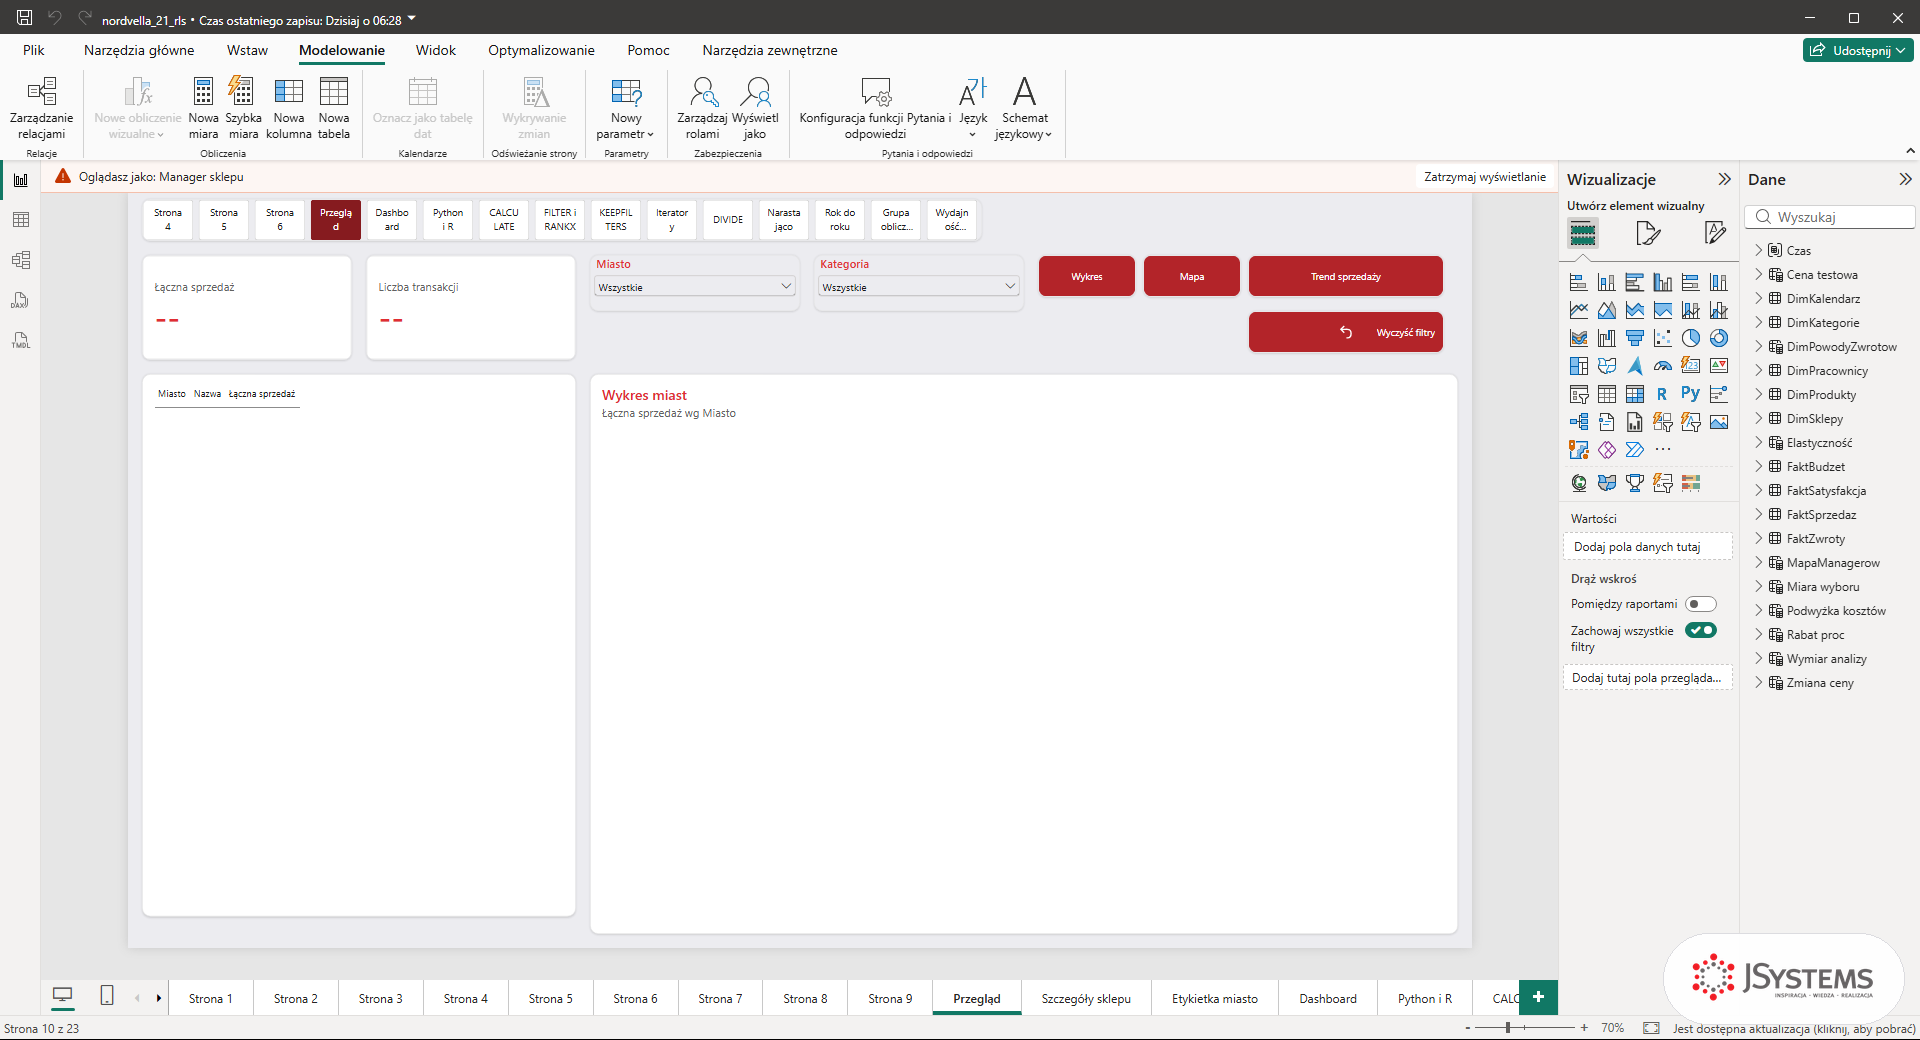Click the Wyczyść filtry button

point(1345,332)
